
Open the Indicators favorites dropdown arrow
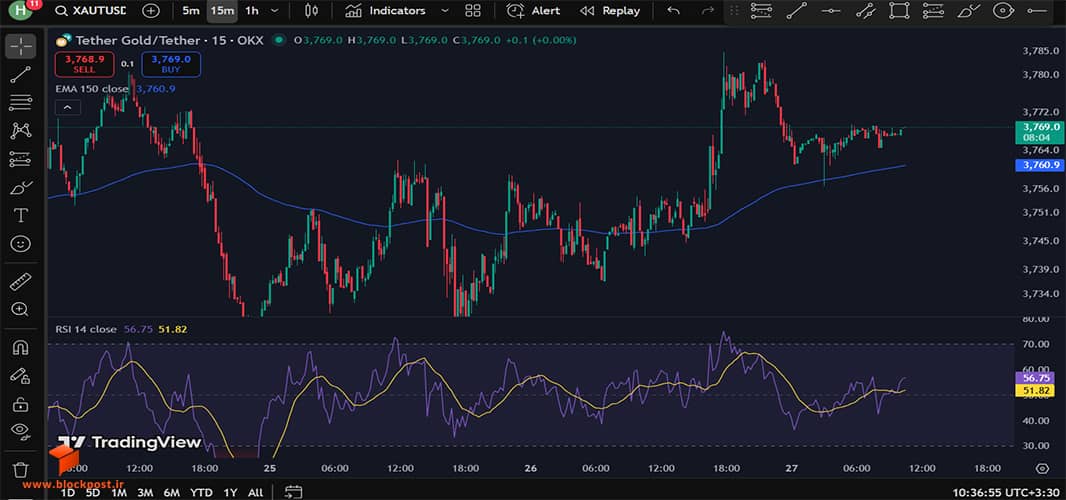(445, 11)
